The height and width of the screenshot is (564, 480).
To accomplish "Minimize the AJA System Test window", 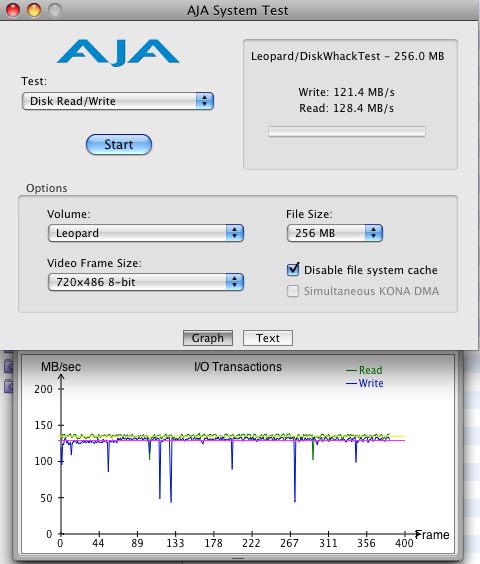I will pyautogui.click(x=34, y=10).
